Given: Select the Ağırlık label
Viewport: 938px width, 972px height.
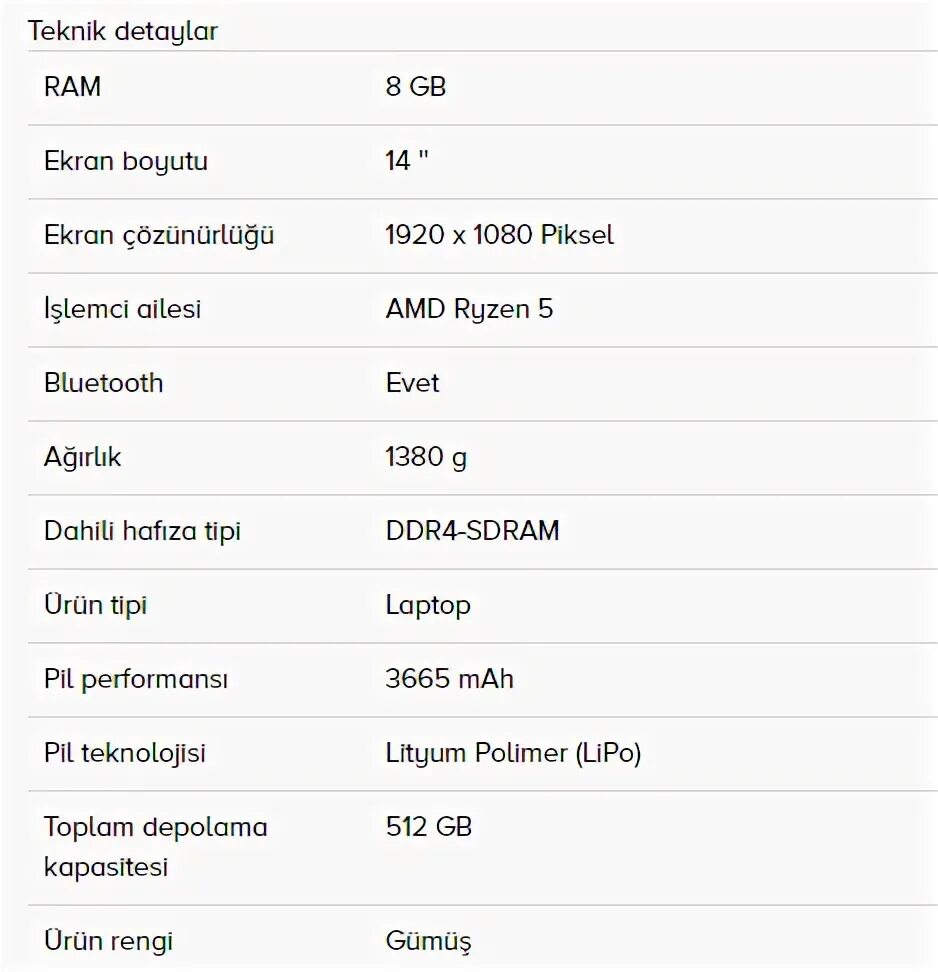Looking at the screenshot, I should 82,457.
